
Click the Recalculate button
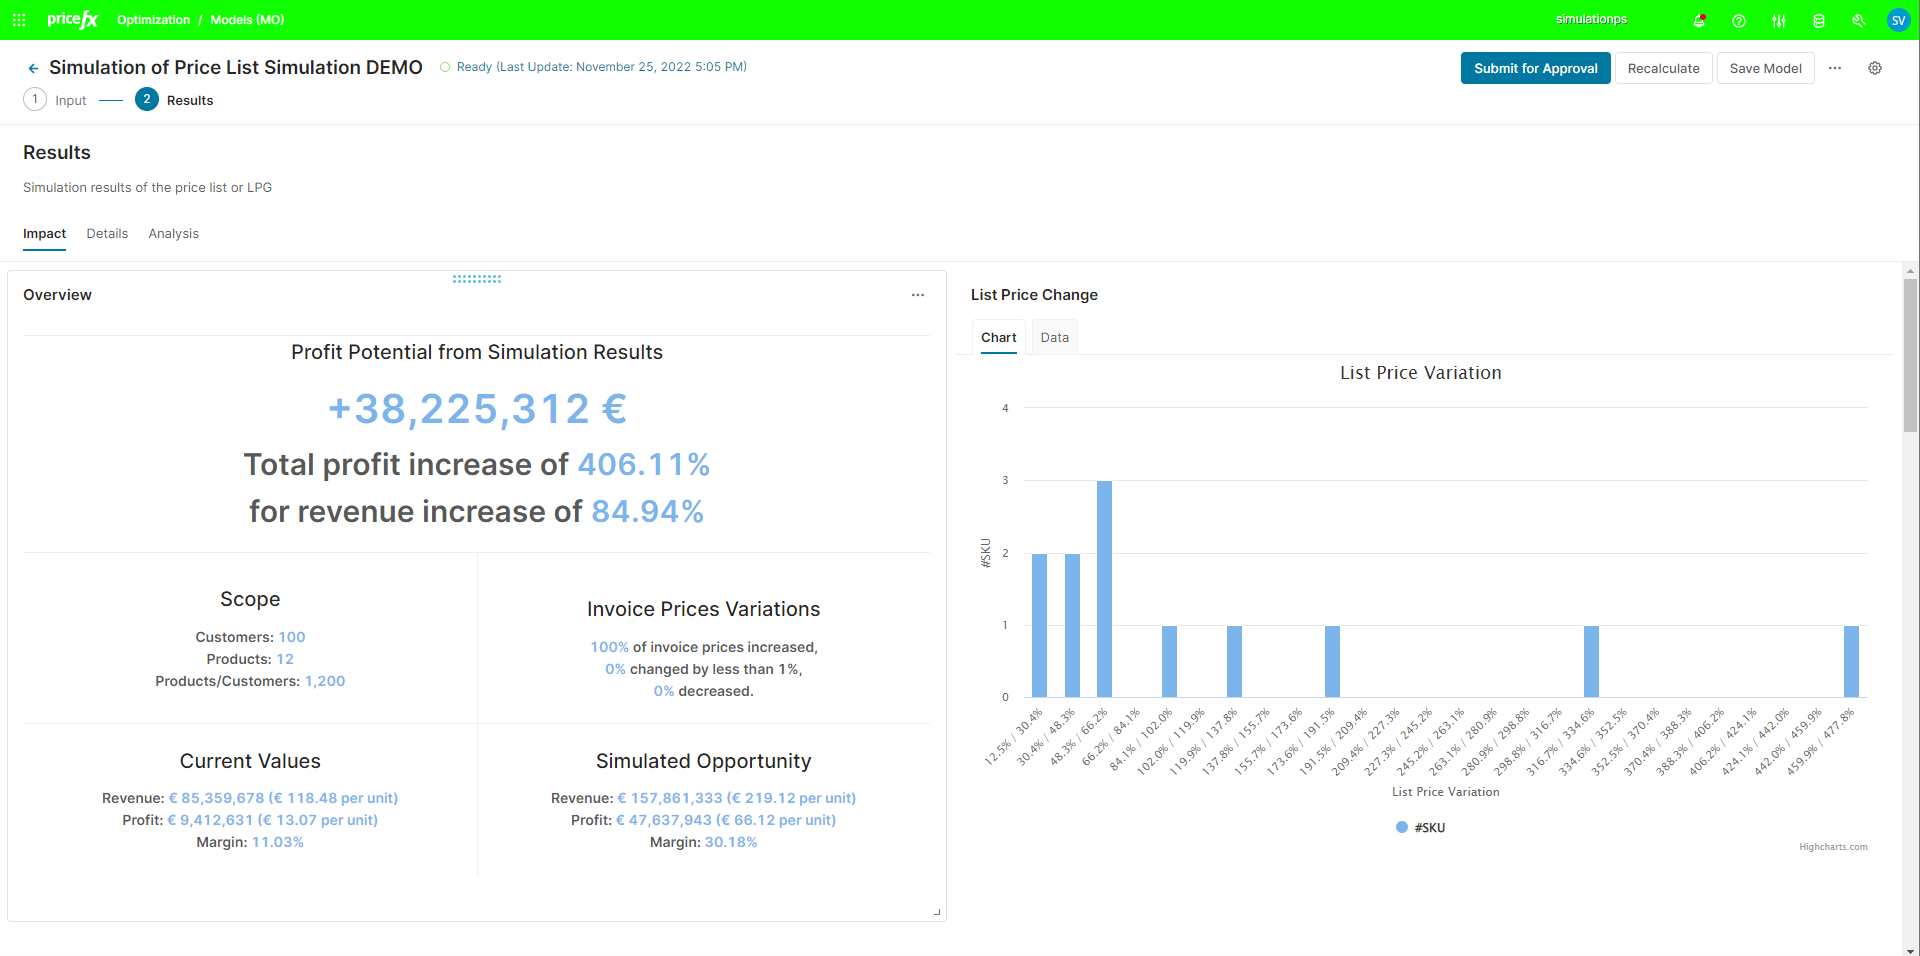[x=1663, y=68]
